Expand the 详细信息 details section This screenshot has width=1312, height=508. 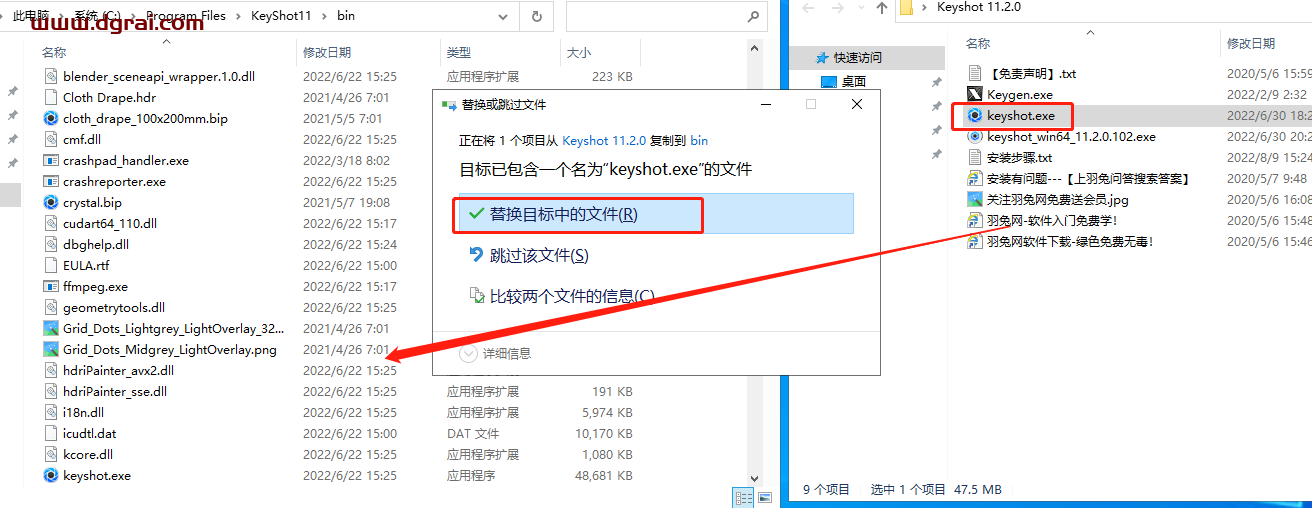click(469, 353)
